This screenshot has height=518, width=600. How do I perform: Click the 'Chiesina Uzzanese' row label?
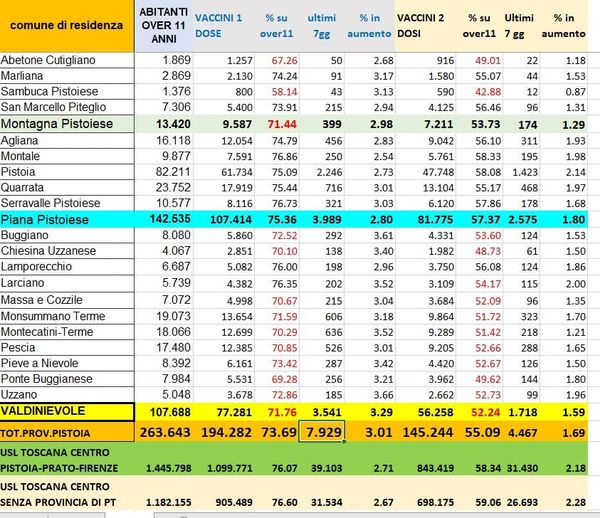pyautogui.click(x=67, y=251)
